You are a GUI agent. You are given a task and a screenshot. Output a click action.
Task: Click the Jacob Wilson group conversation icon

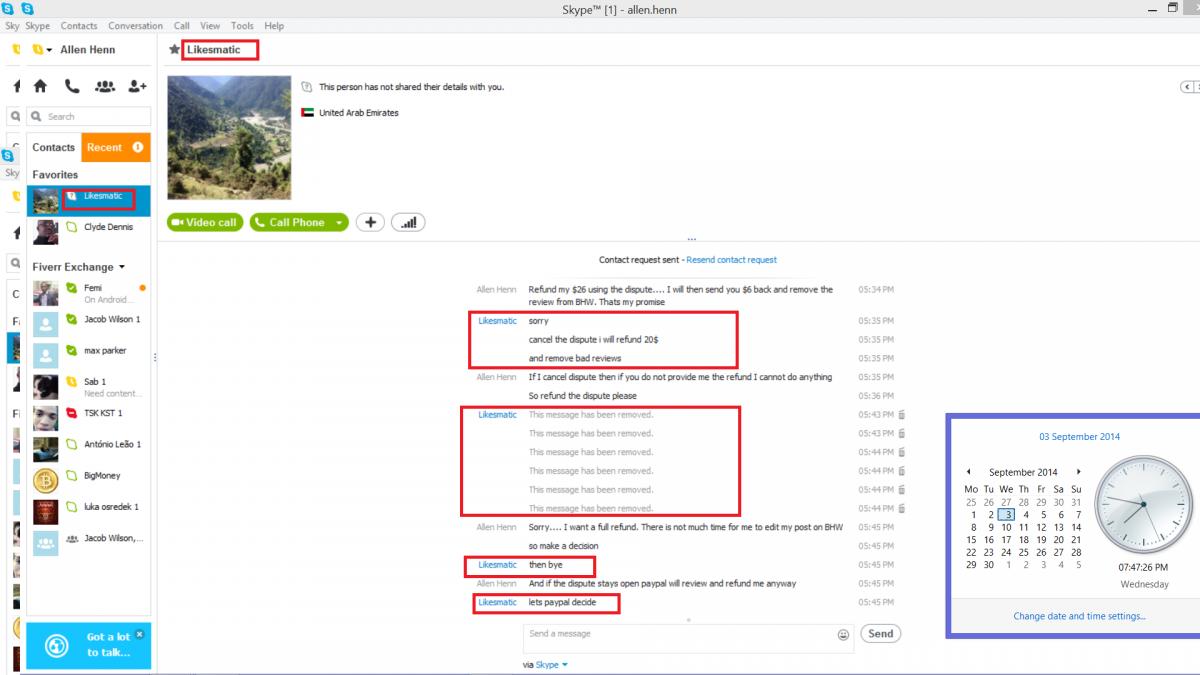click(45, 543)
